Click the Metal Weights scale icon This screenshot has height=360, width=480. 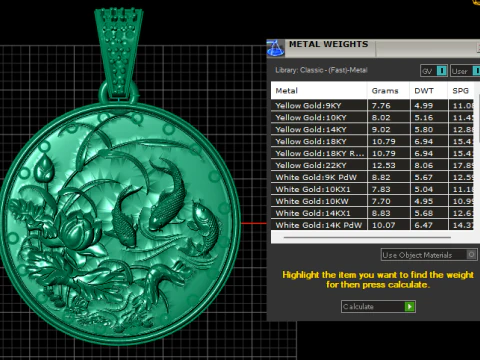pyautogui.click(x=275, y=48)
